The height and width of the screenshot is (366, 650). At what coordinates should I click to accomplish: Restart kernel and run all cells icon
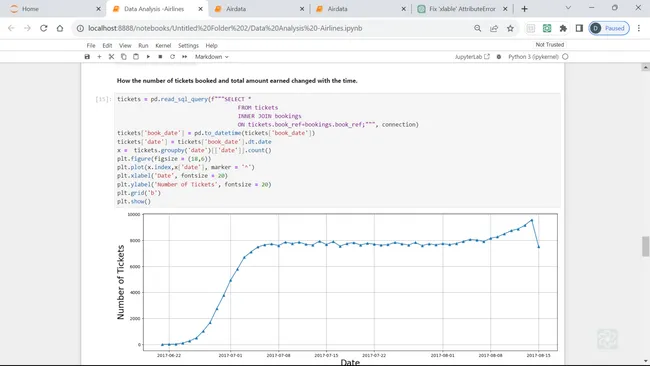tap(184, 57)
